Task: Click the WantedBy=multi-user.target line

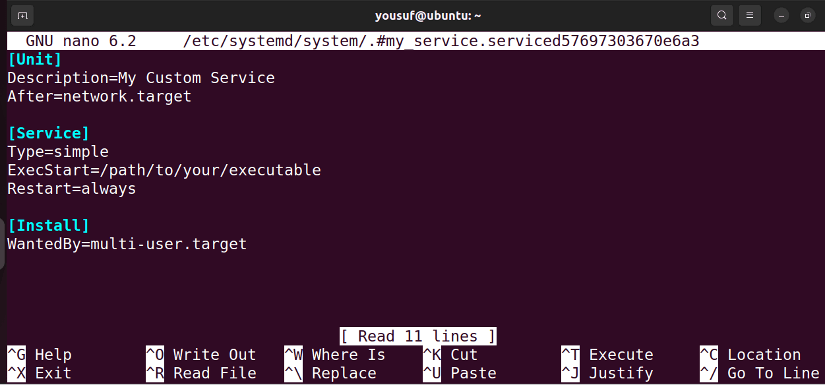Action: [127, 244]
